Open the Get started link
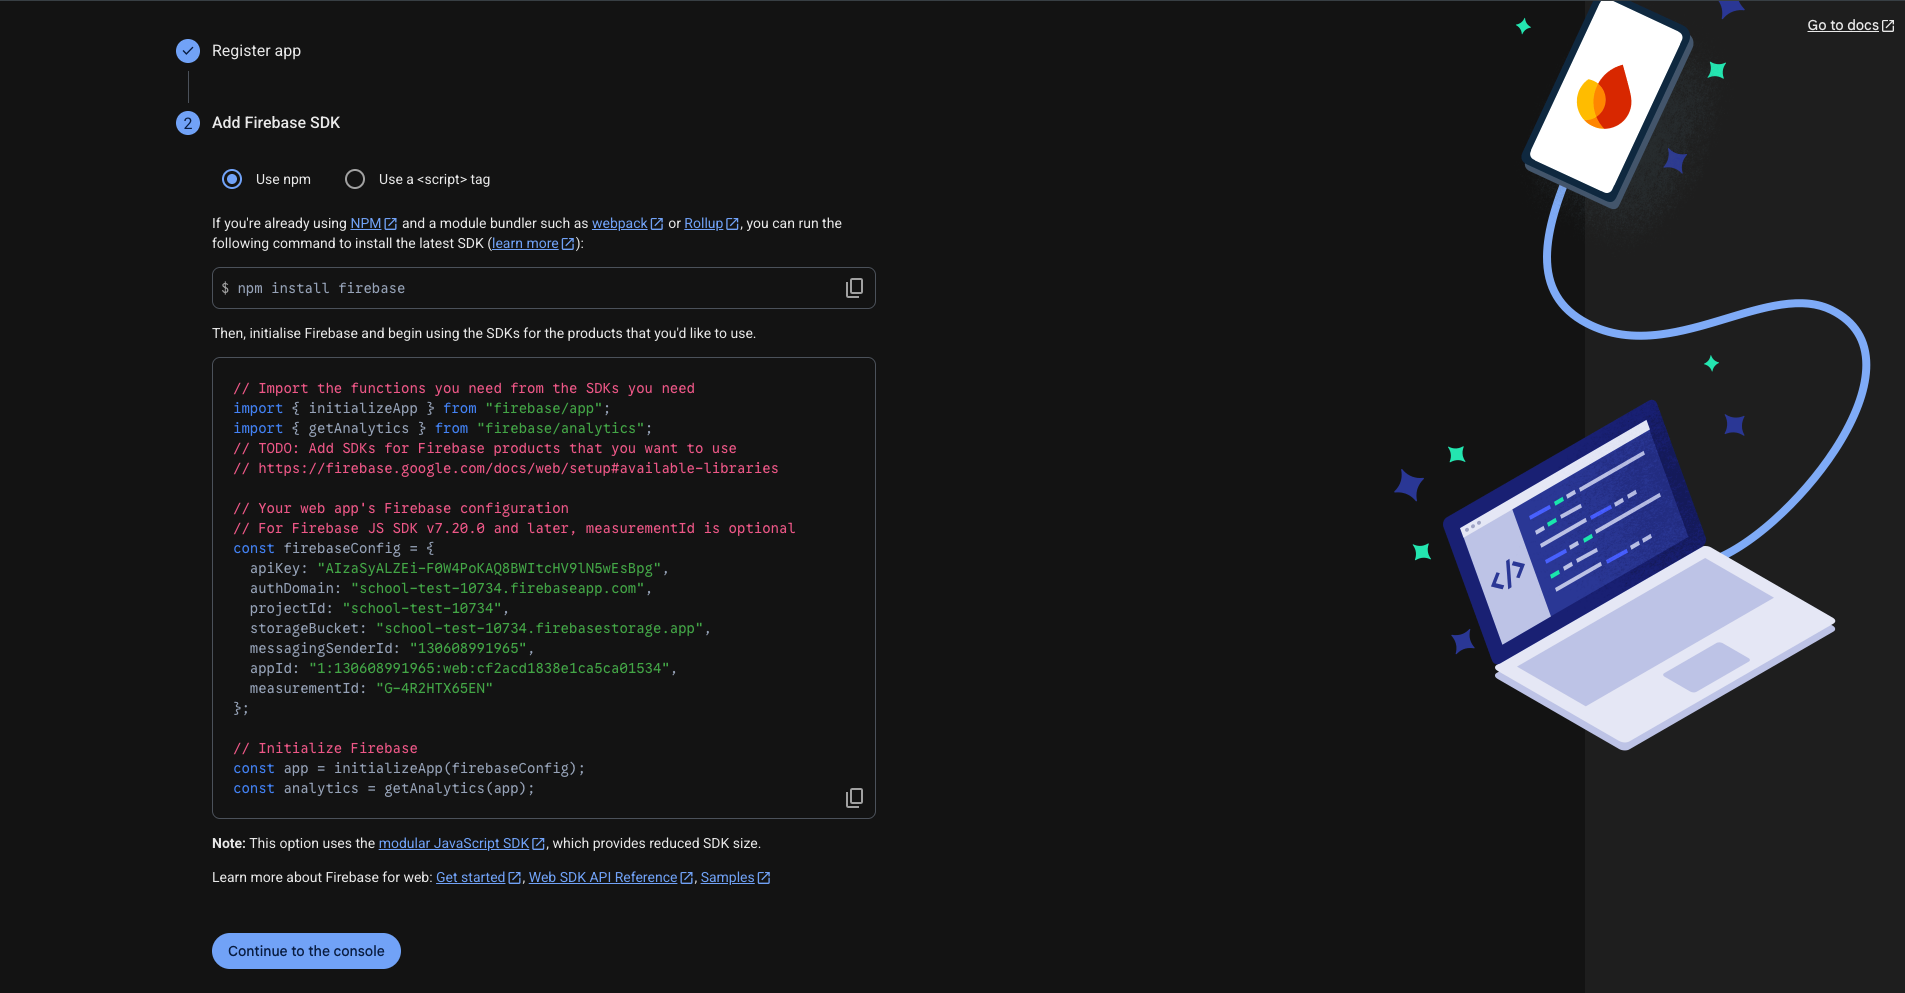This screenshot has height=993, width=1905. [x=470, y=877]
